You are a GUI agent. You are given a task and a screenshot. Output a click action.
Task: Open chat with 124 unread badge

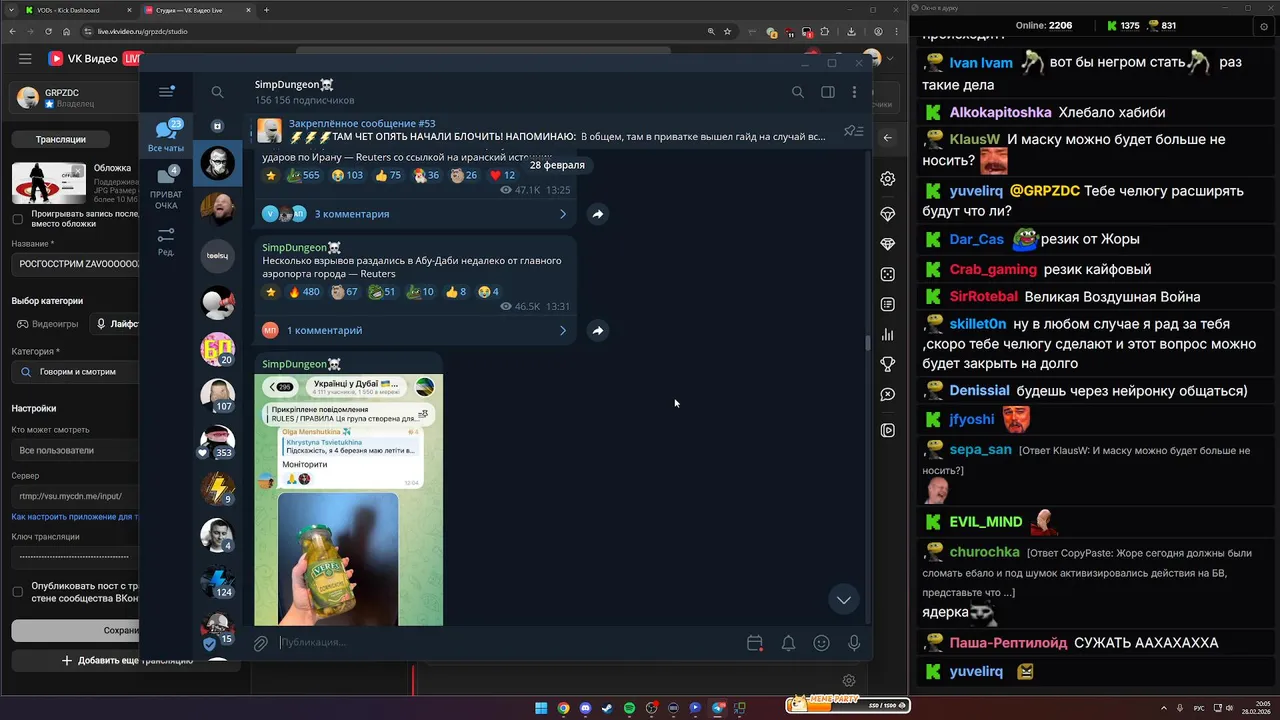tap(217, 582)
